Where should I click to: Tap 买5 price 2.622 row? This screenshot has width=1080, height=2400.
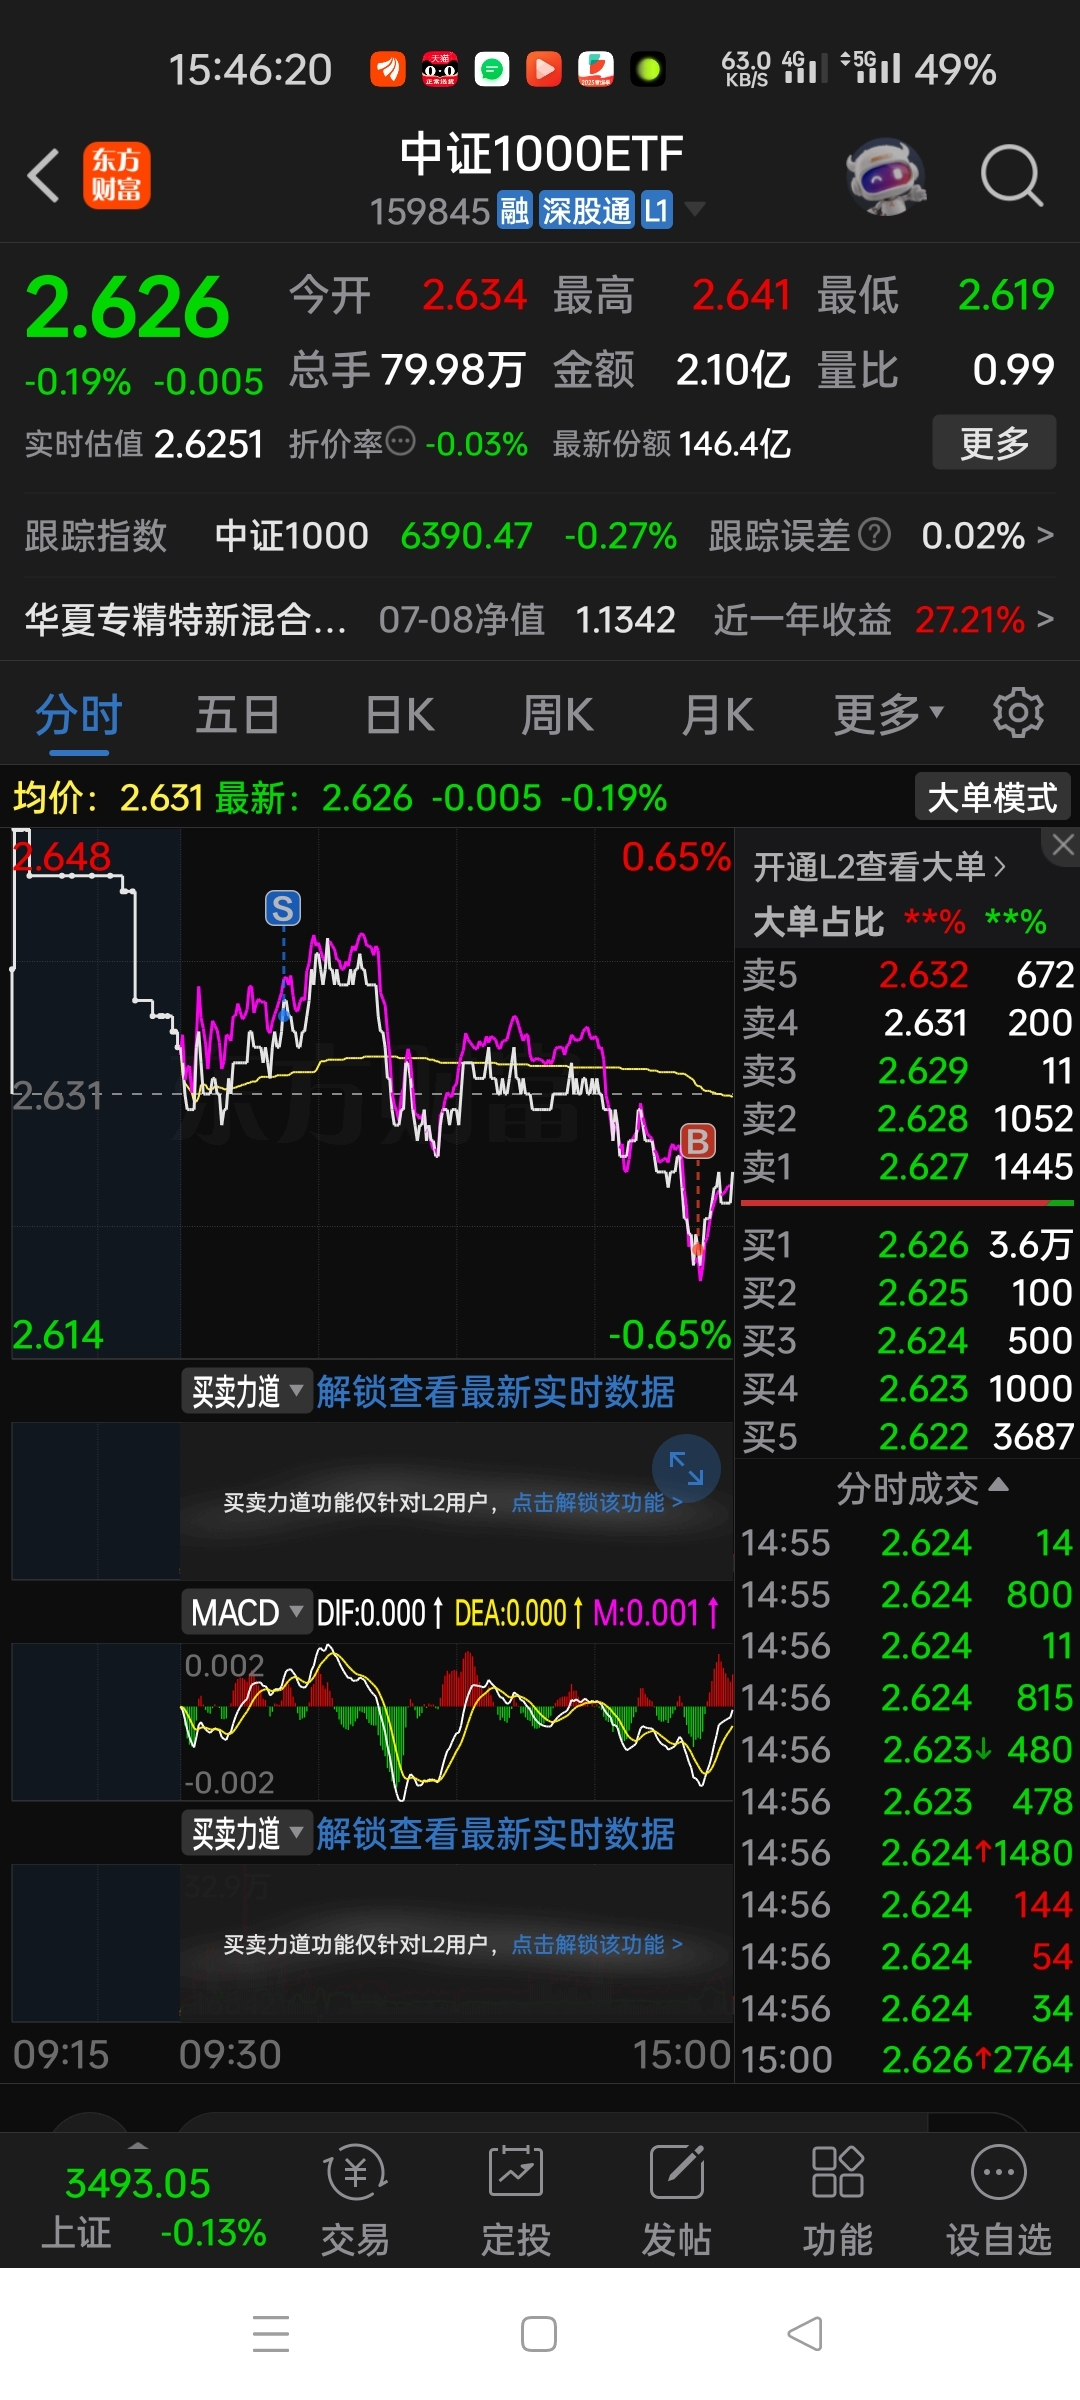point(908,1436)
